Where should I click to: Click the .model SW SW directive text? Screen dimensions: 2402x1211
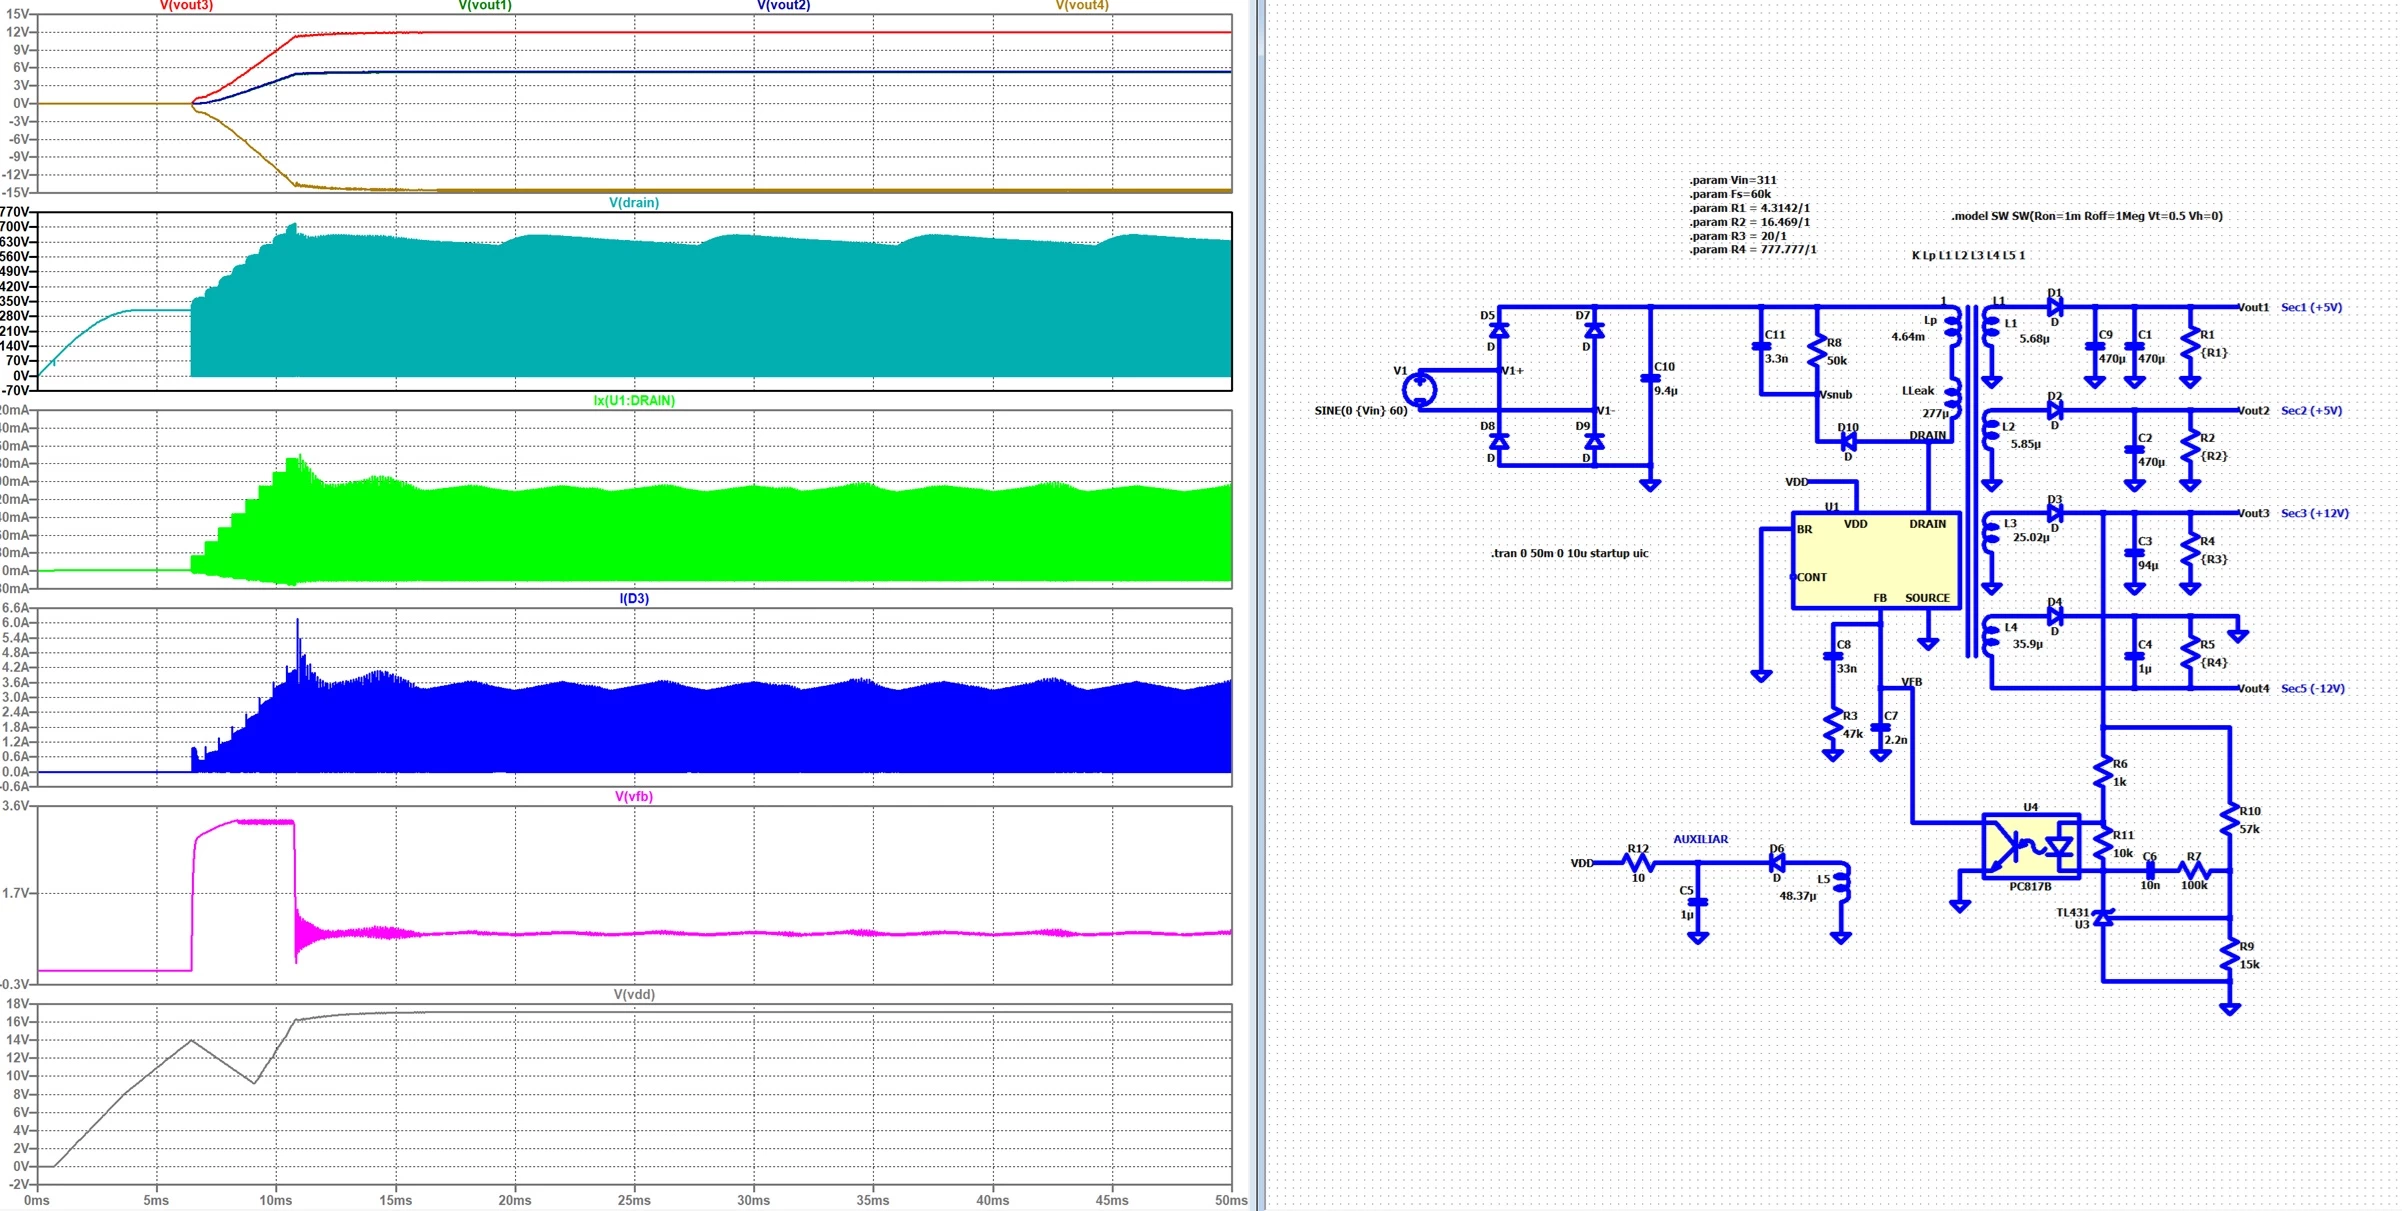(2087, 216)
